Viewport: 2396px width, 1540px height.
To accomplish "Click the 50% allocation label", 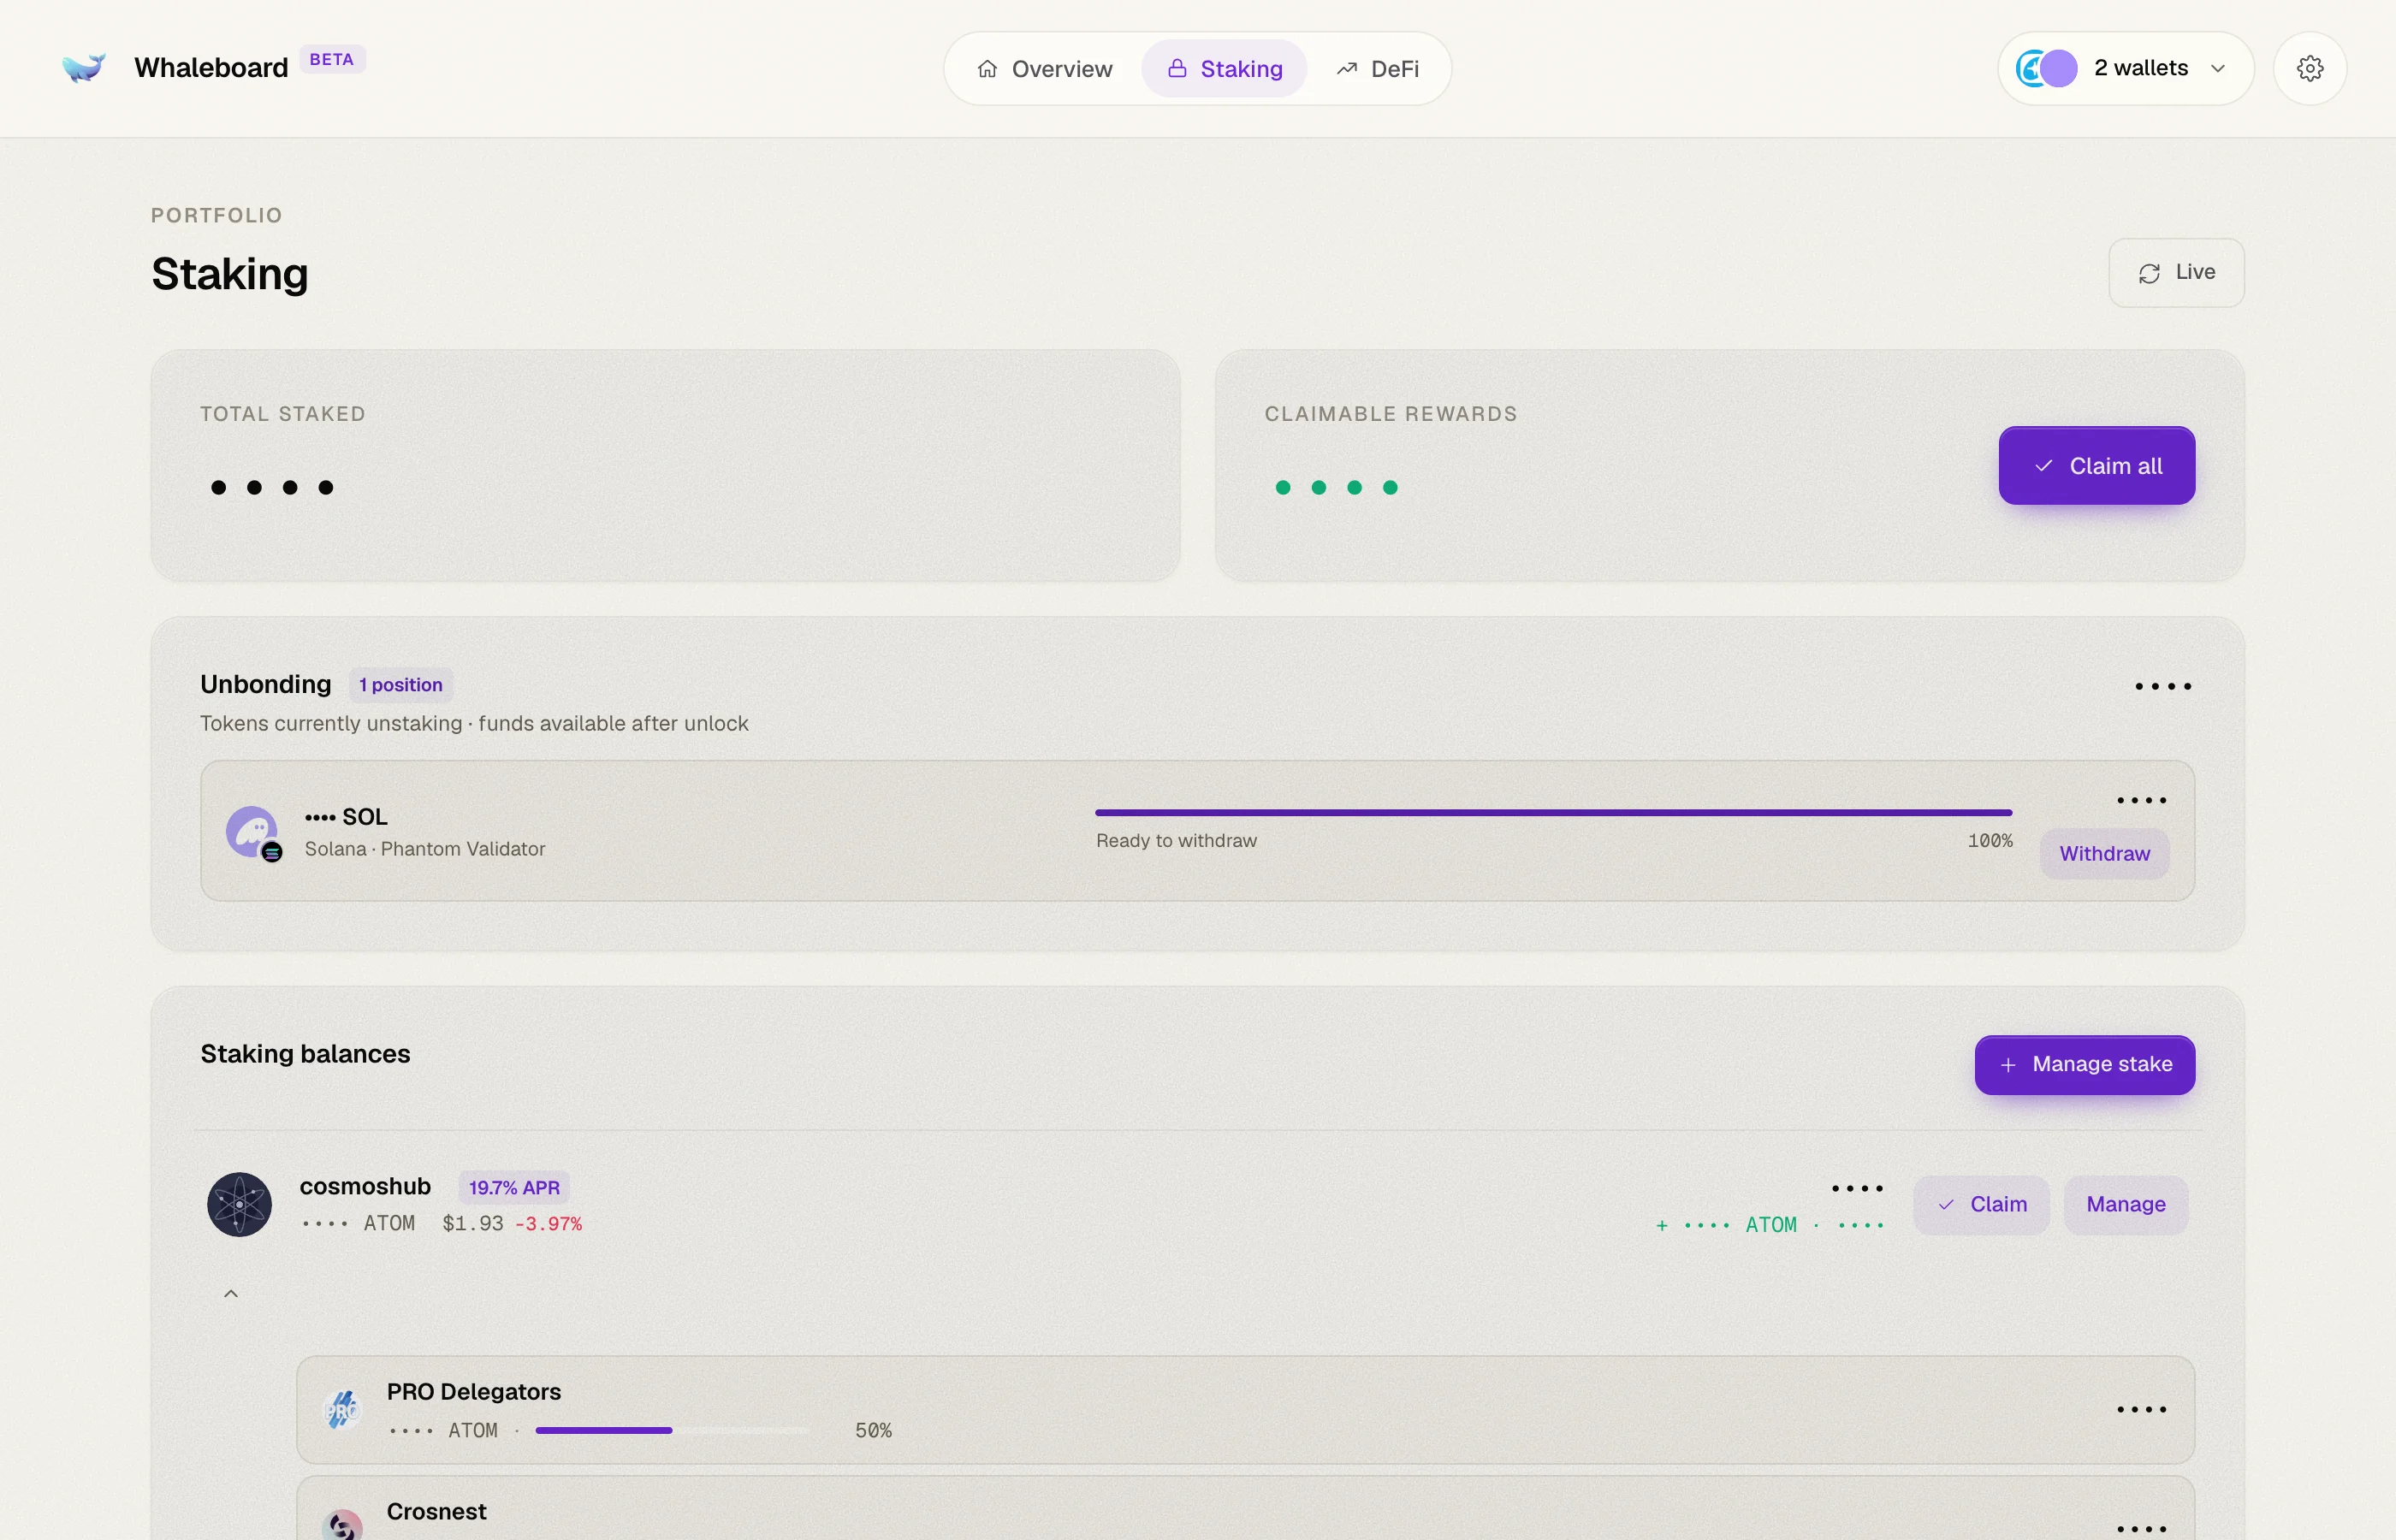I will point(873,1431).
